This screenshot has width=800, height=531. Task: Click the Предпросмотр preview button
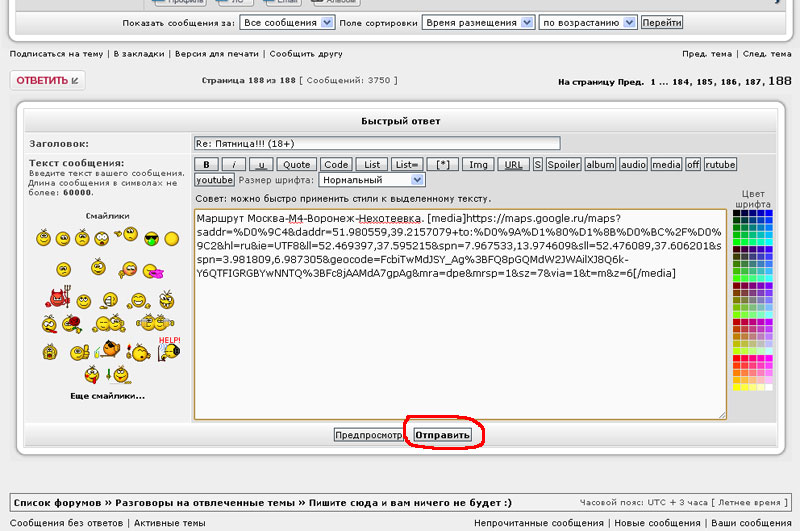pyautogui.click(x=369, y=435)
